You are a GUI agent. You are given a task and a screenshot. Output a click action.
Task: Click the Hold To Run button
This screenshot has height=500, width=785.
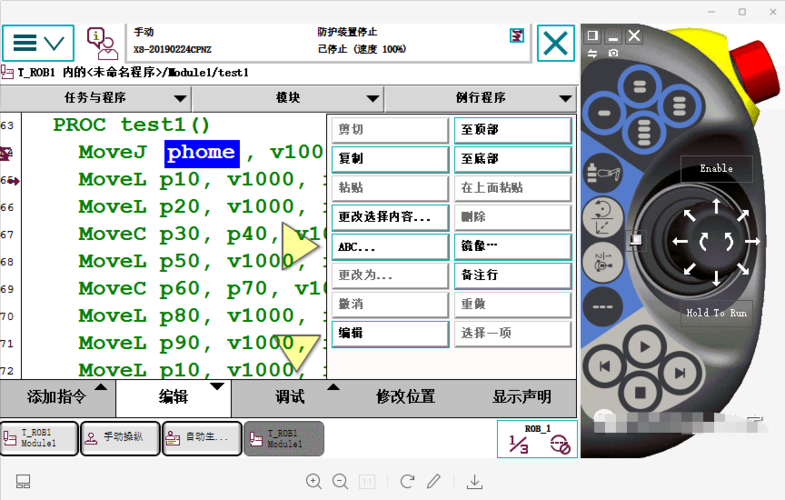click(x=716, y=313)
